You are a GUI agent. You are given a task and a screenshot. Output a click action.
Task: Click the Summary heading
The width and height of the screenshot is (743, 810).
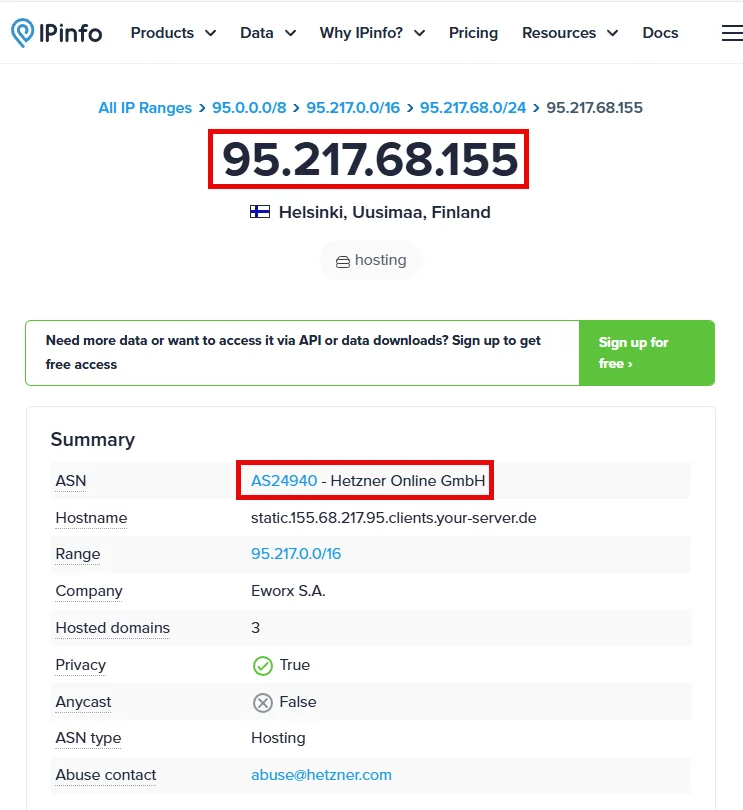tap(92, 440)
